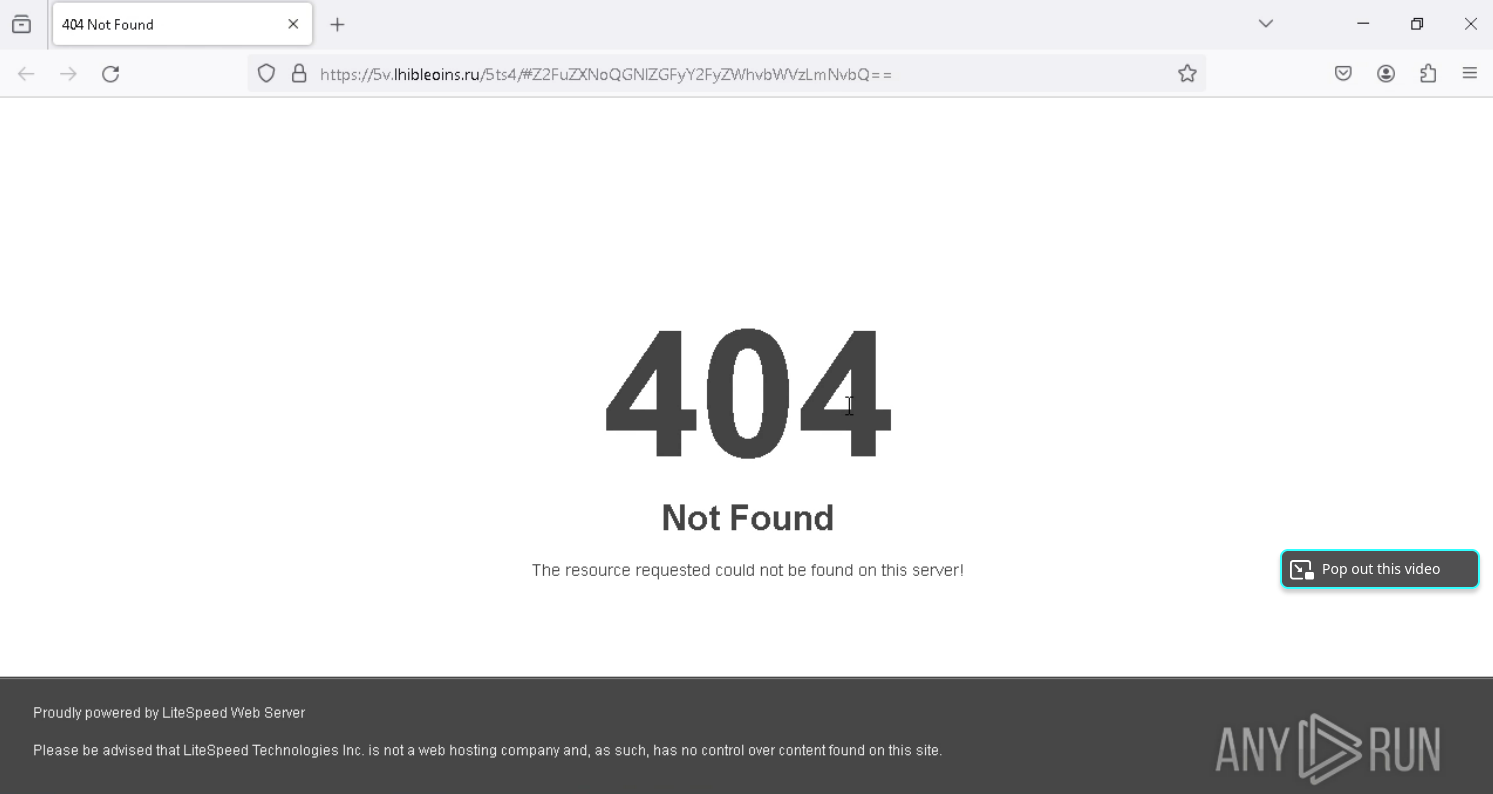Image resolution: width=1493 pixels, height=794 pixels.
Task: Open the Firefox account menu
Action: click(x=1386, y=74)
